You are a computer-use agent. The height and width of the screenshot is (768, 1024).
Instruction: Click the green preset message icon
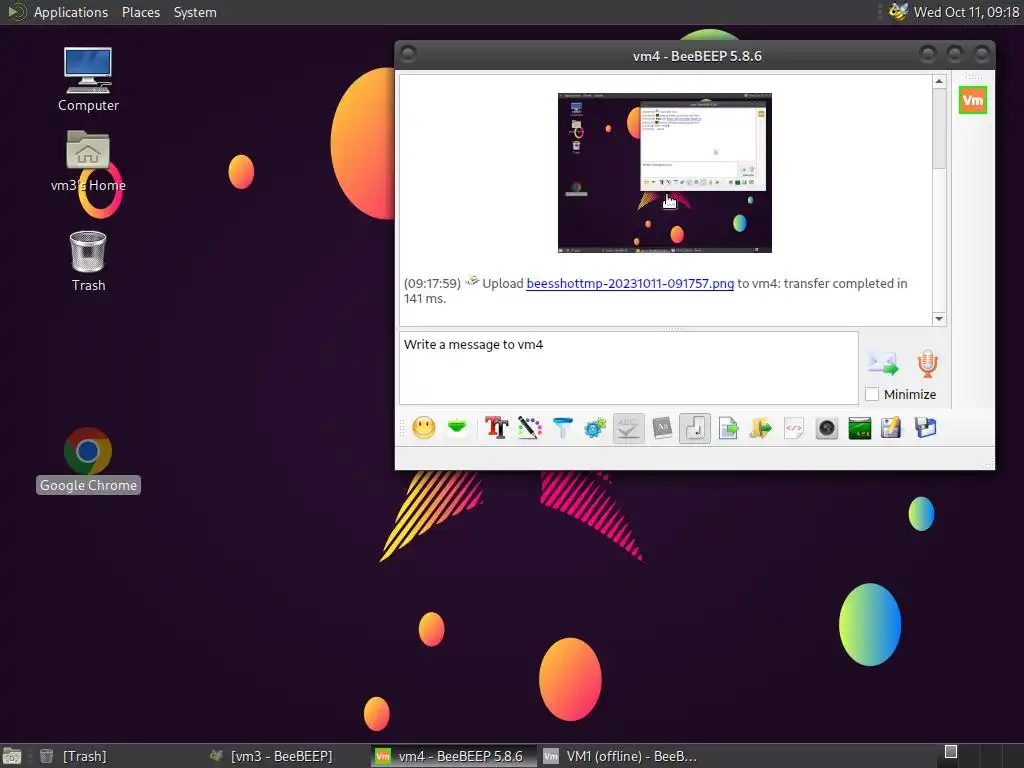point(457,428)
